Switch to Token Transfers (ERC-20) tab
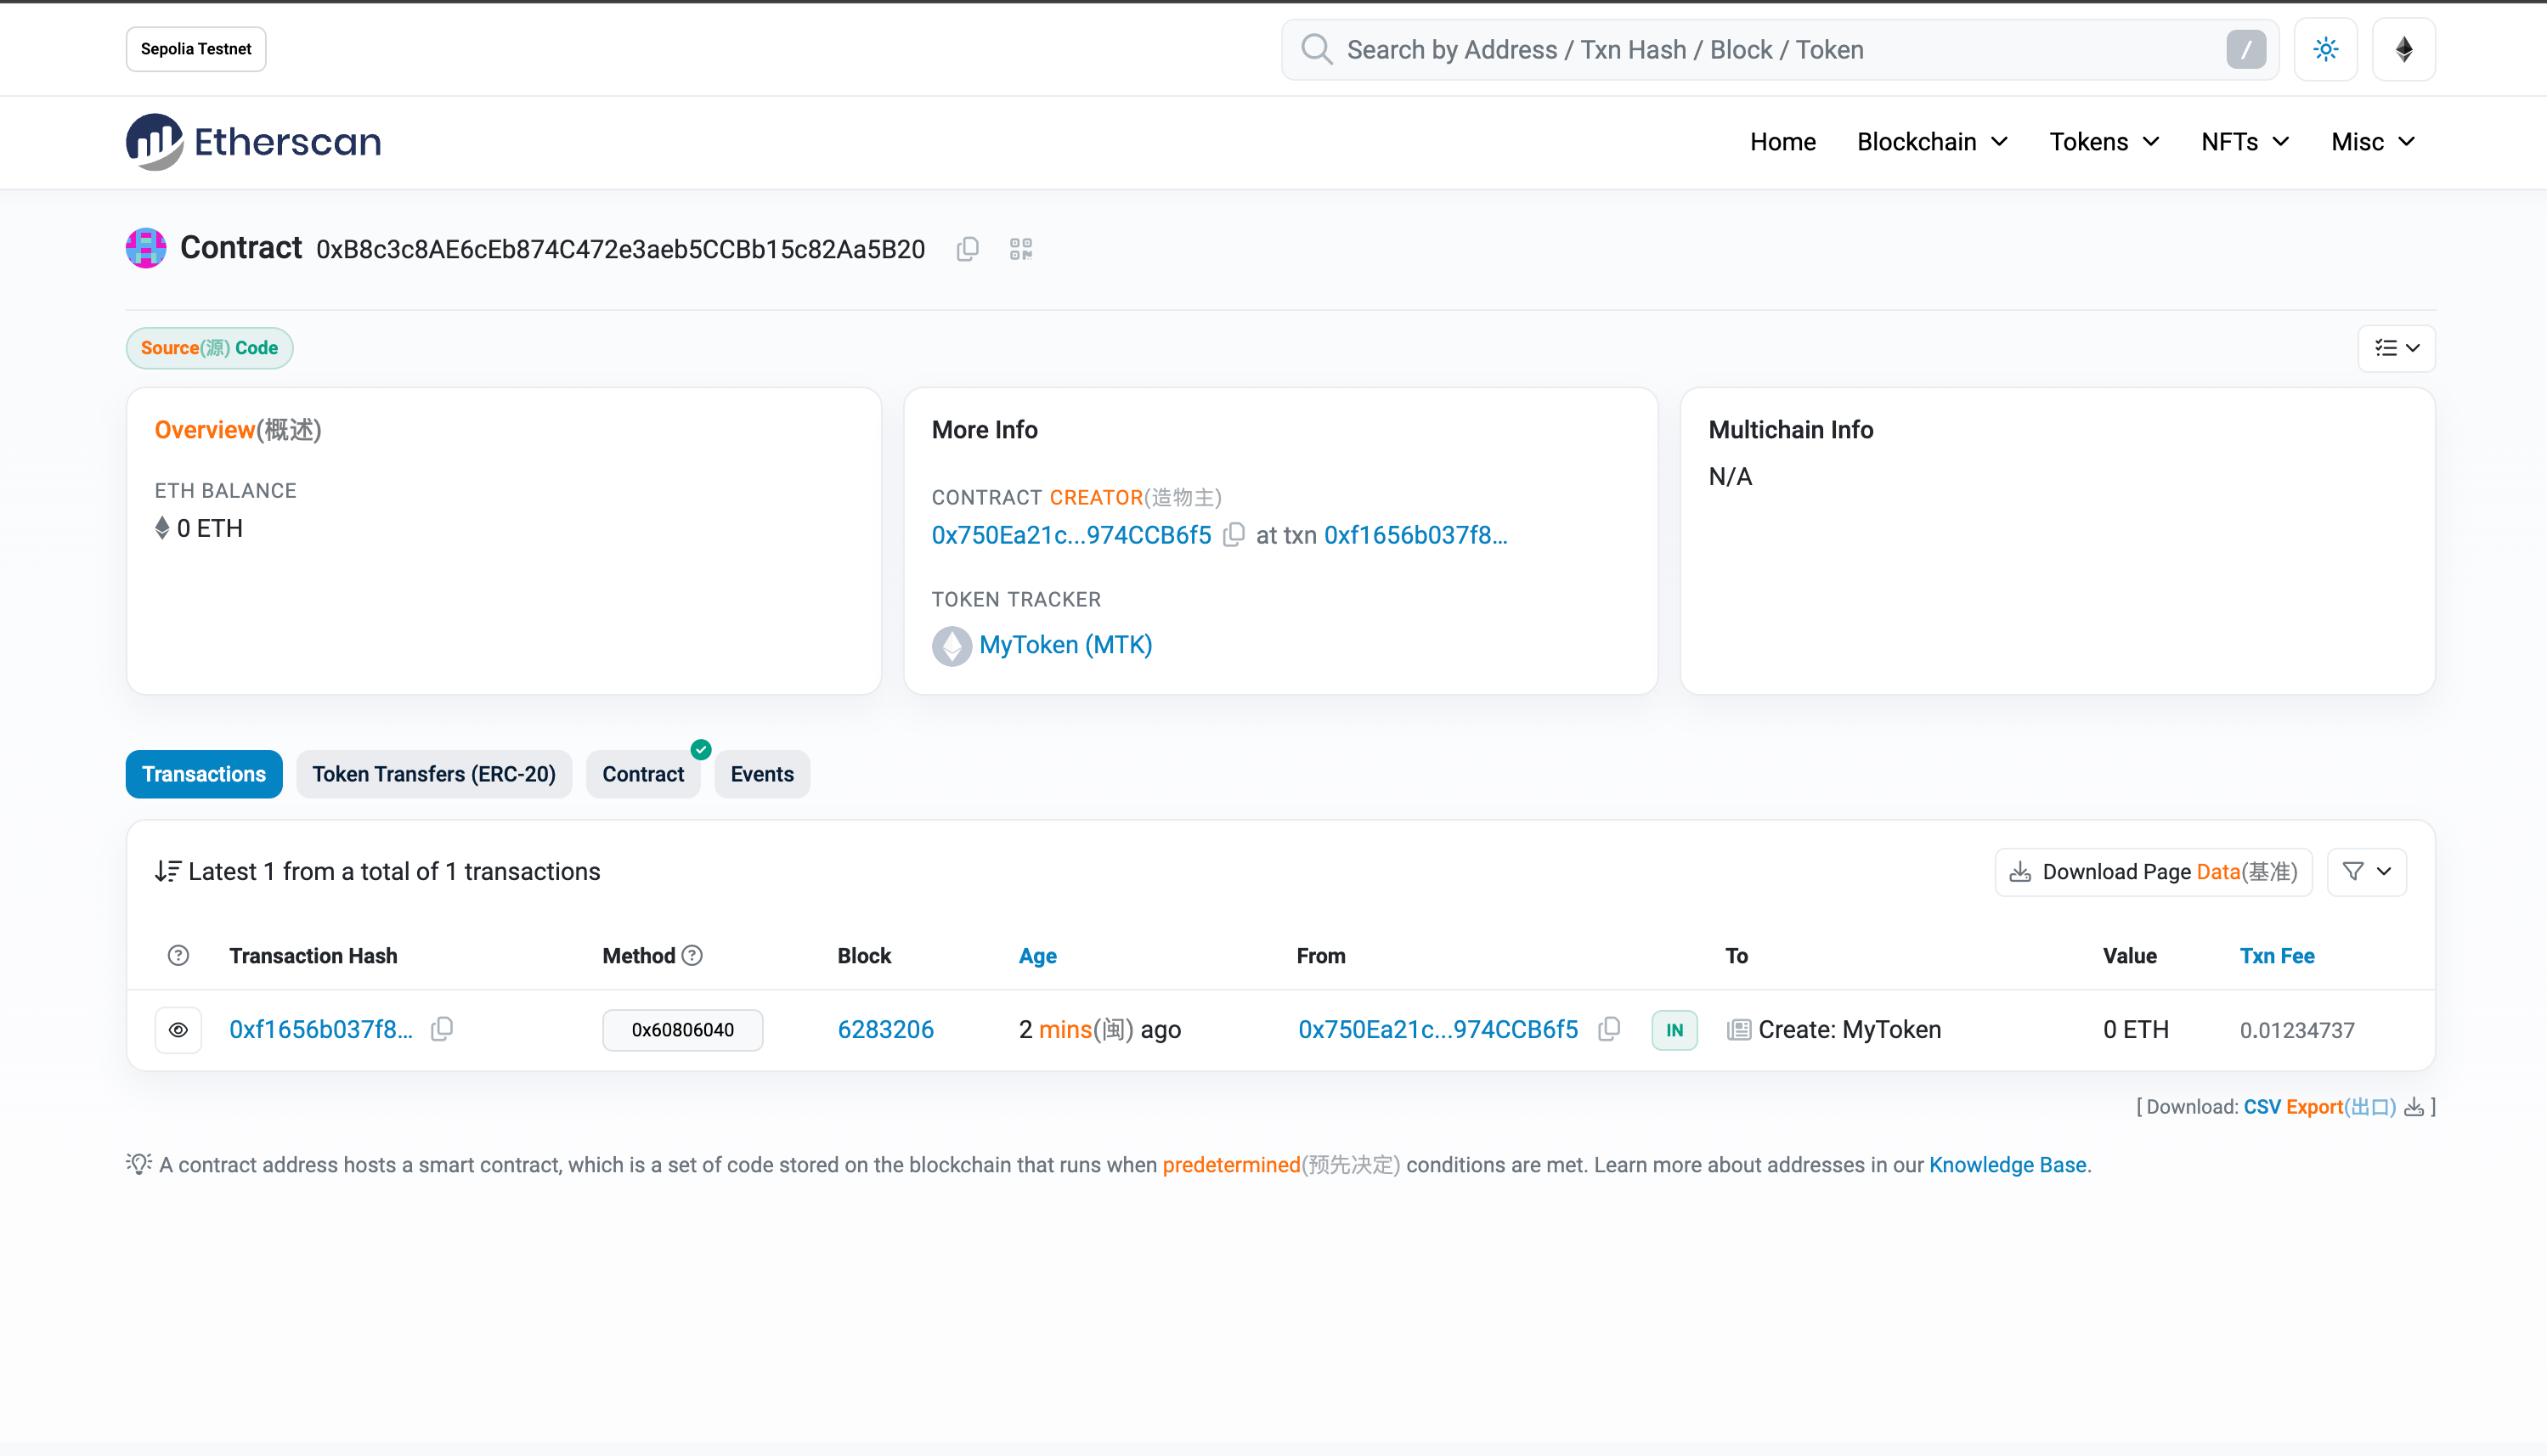The width and height of the screenshot is (2547, 1456). [434, 774]
